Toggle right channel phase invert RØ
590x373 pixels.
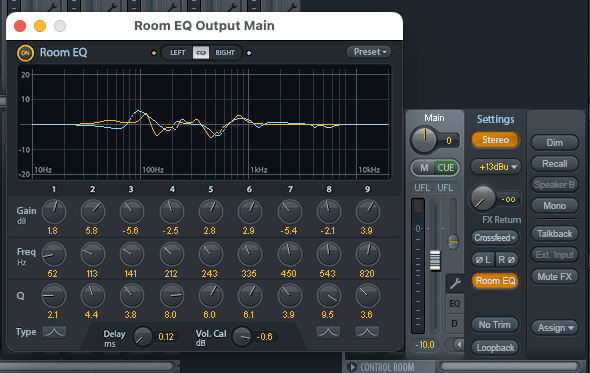tap(507, 260)
